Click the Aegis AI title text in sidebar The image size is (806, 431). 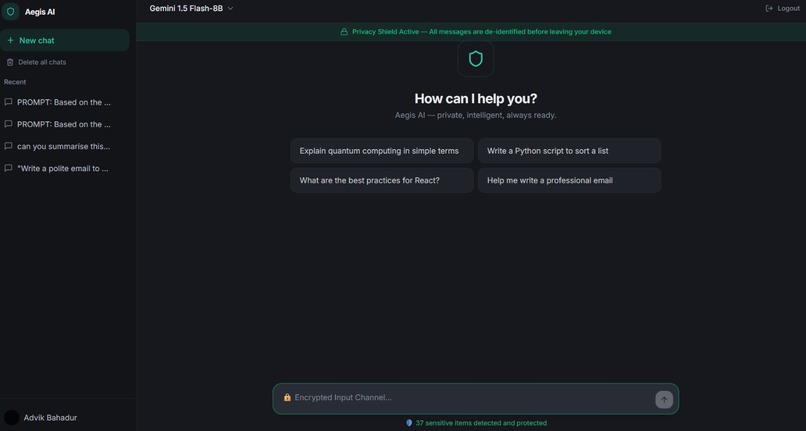click(40, 12)
